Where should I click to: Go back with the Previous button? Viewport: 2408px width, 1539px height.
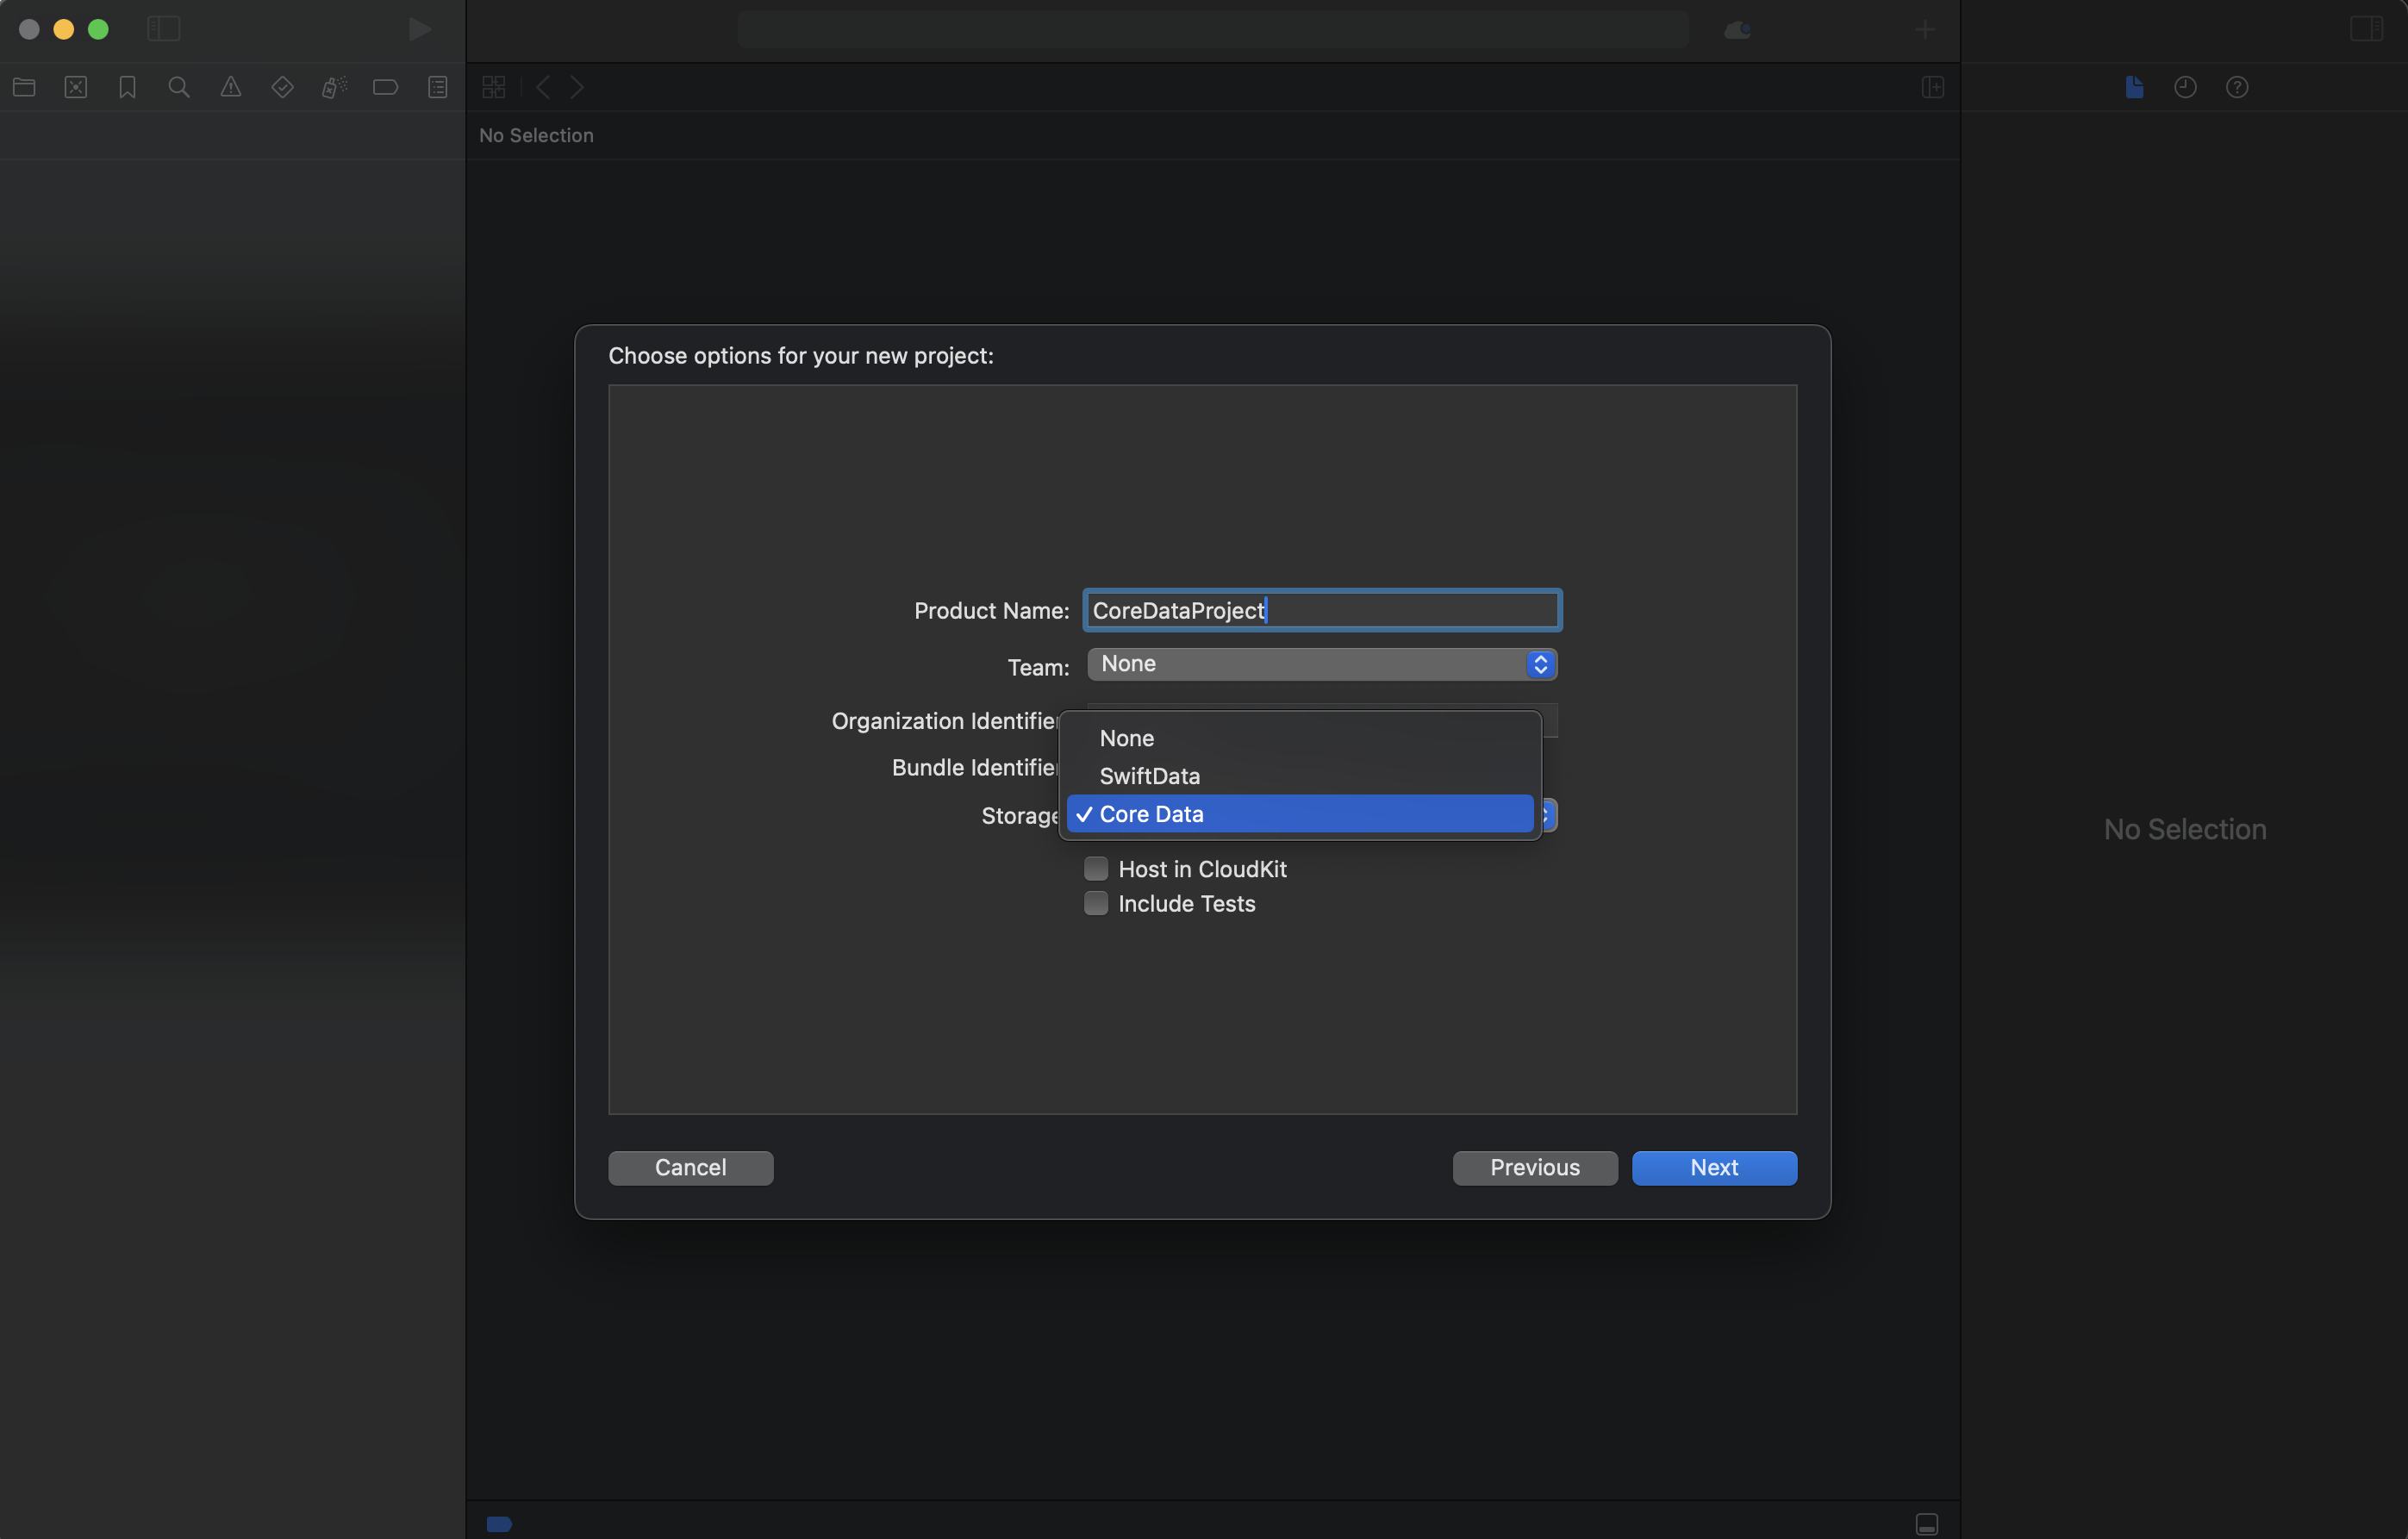pos(1534,1167)
